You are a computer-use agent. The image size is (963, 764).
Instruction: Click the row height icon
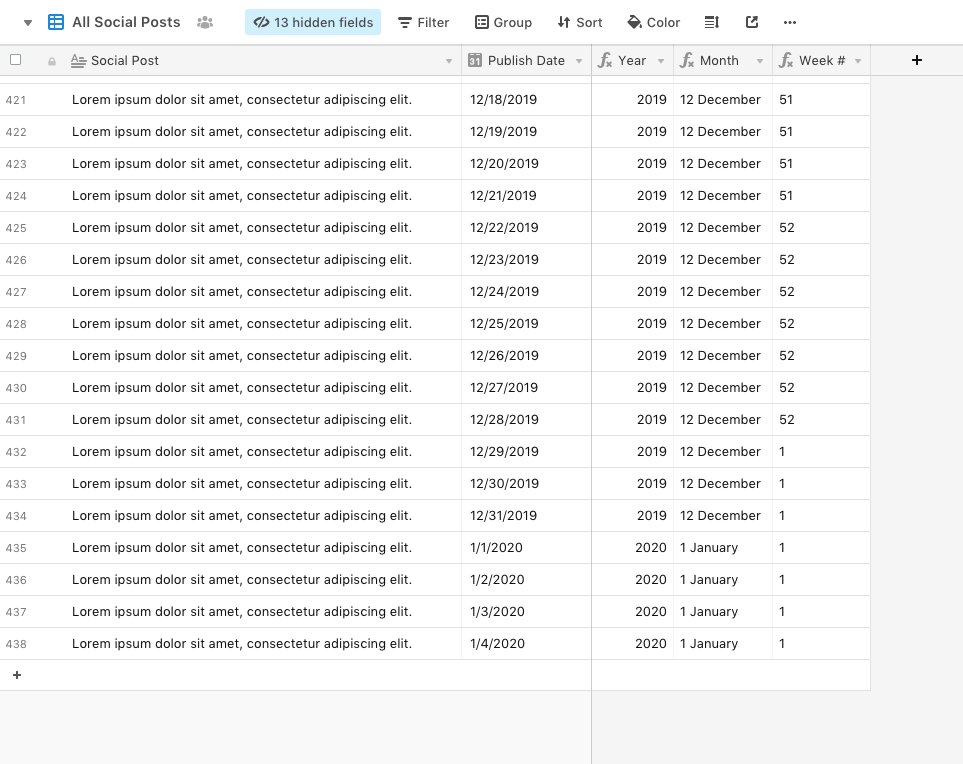pyautogui.click(x=711, y=22)
